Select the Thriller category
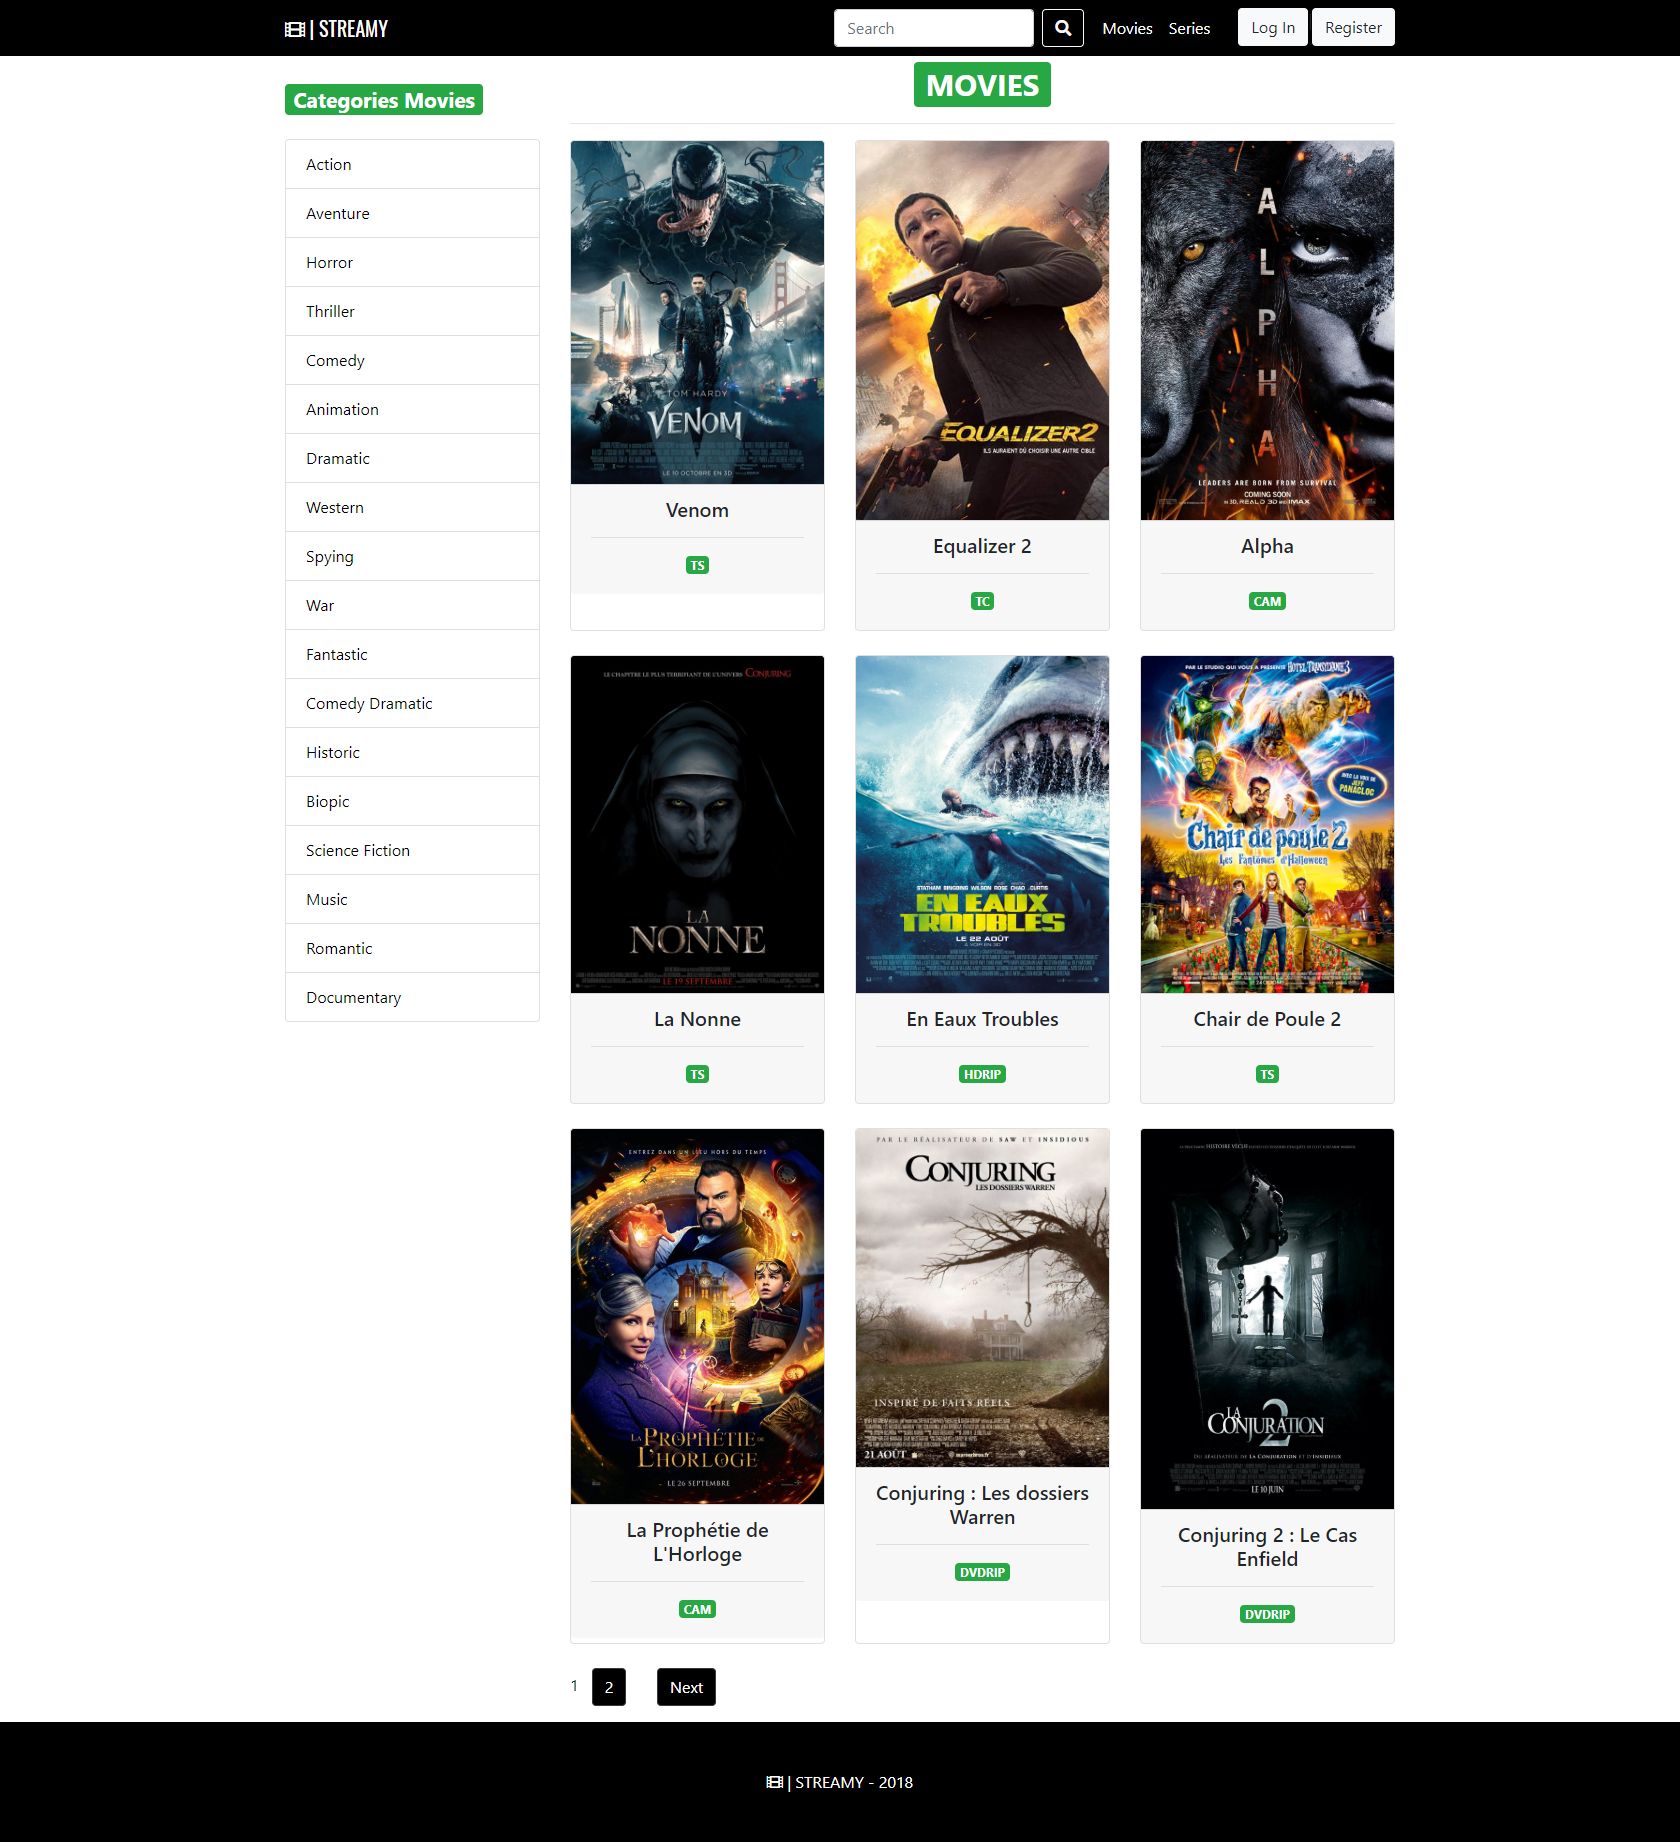 (x=412, y=311)
